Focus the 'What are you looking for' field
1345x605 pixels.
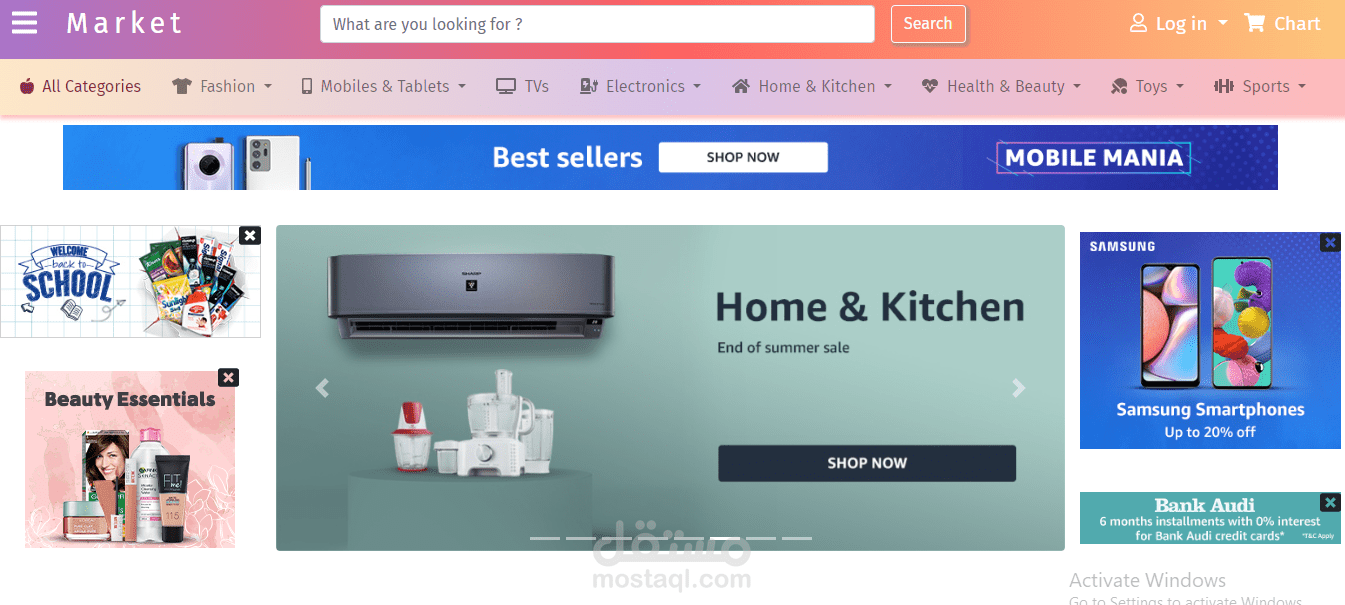pyautogui.click(x=597, y=24)
